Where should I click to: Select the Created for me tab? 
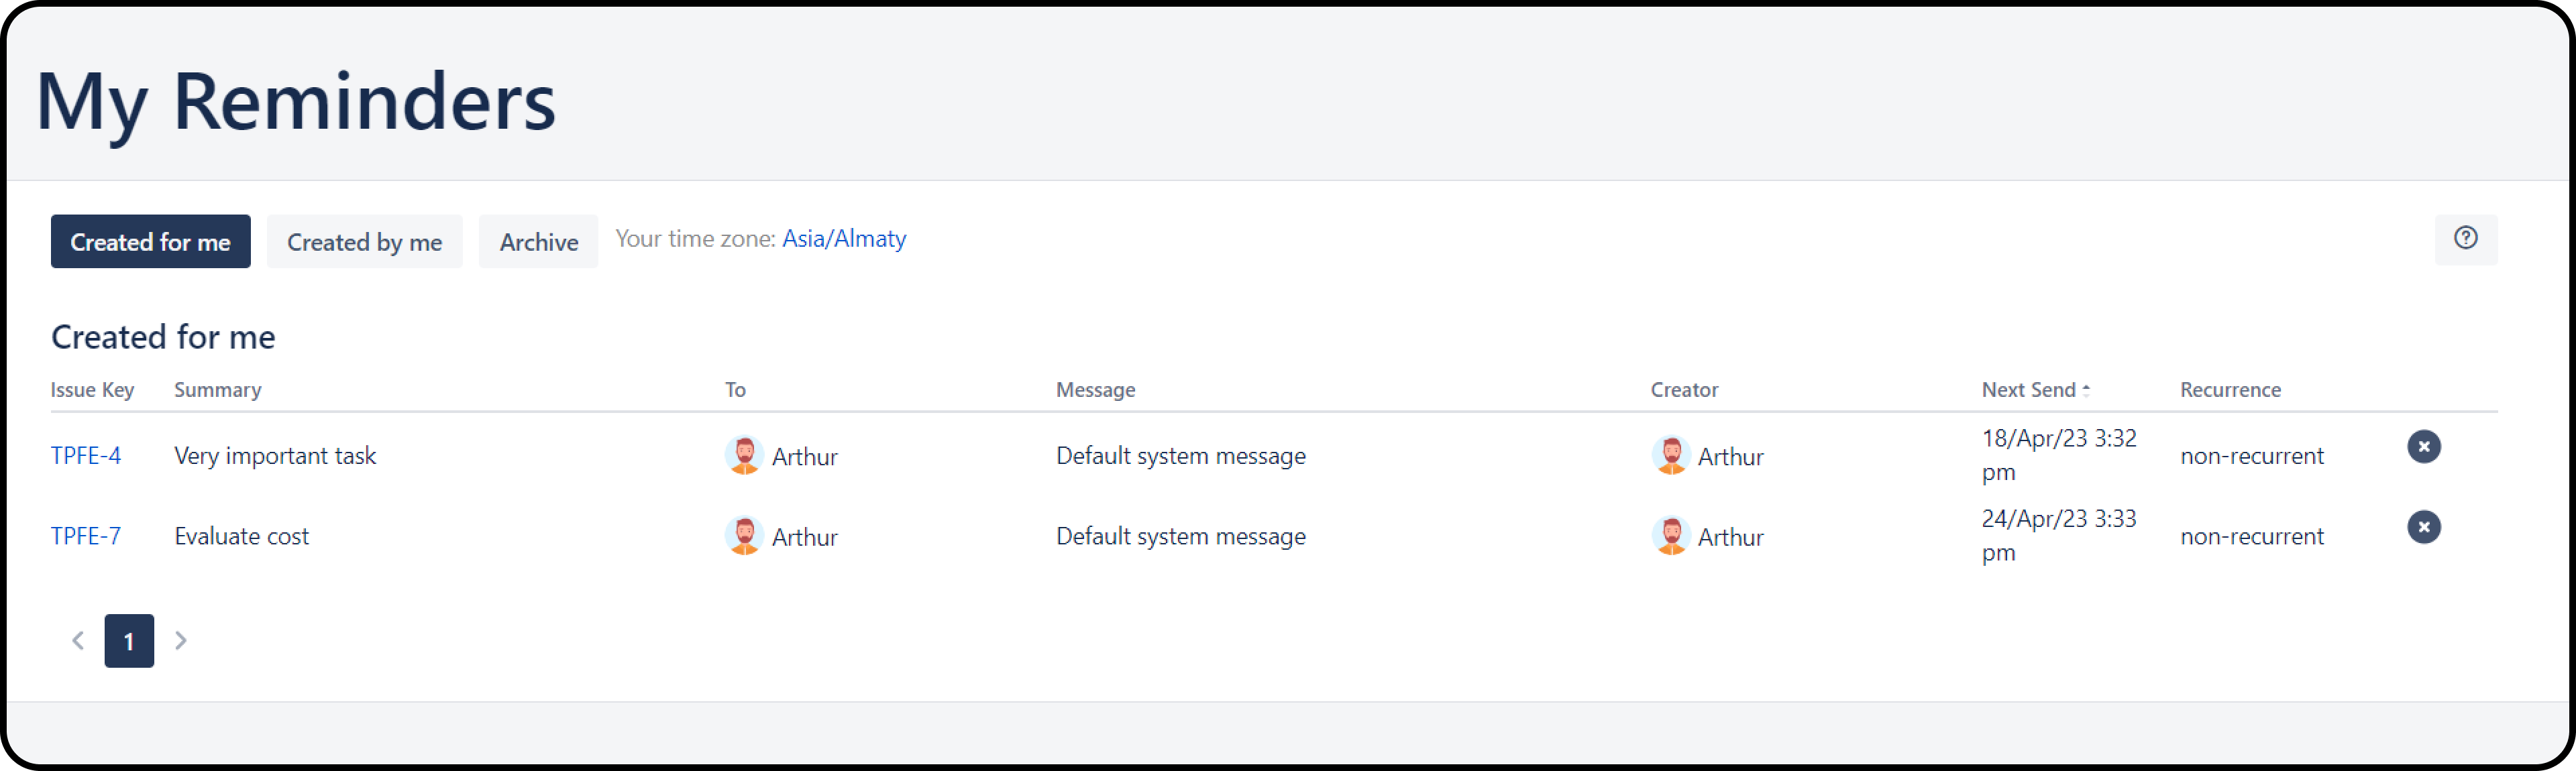point(150,242)
